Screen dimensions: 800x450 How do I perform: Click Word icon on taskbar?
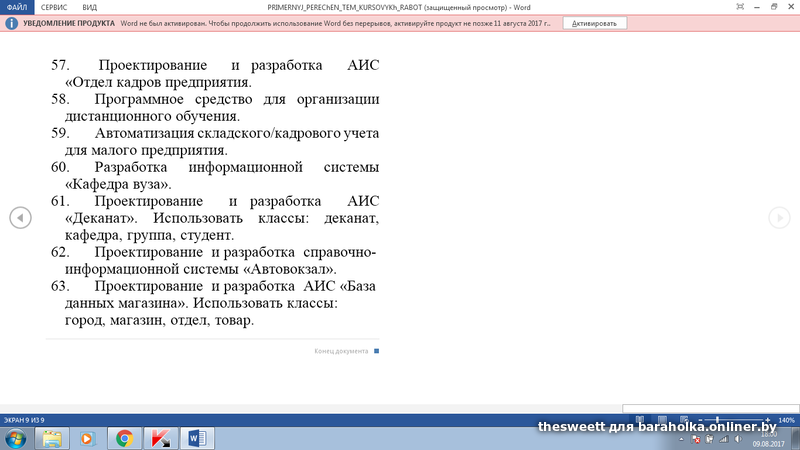[x=197, y=438]
